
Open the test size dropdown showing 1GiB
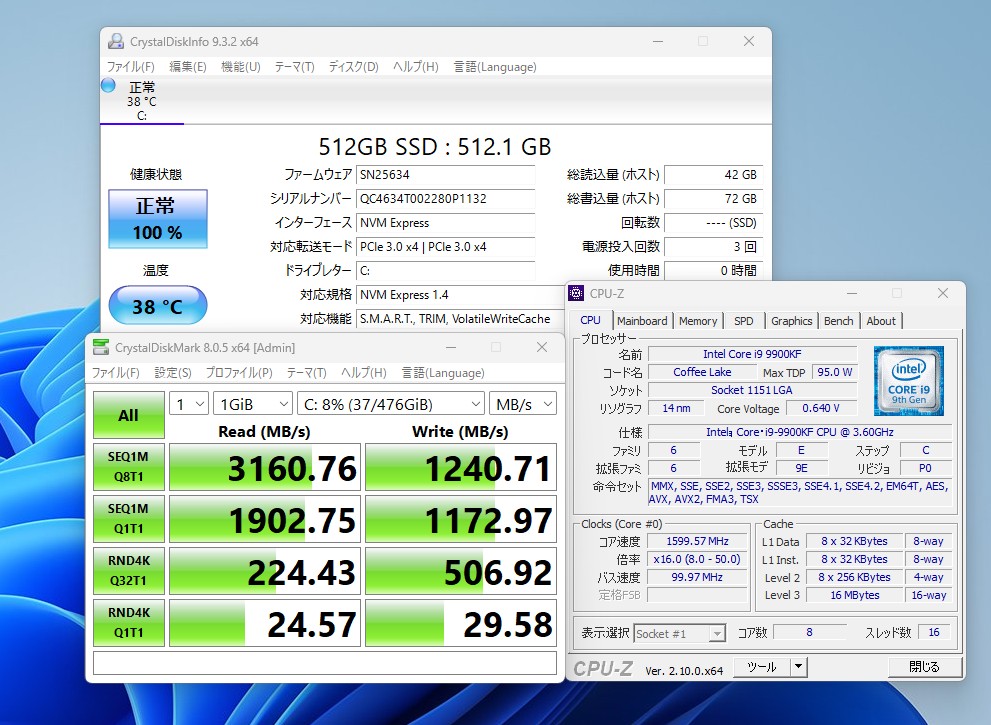(x=253, y=404)
